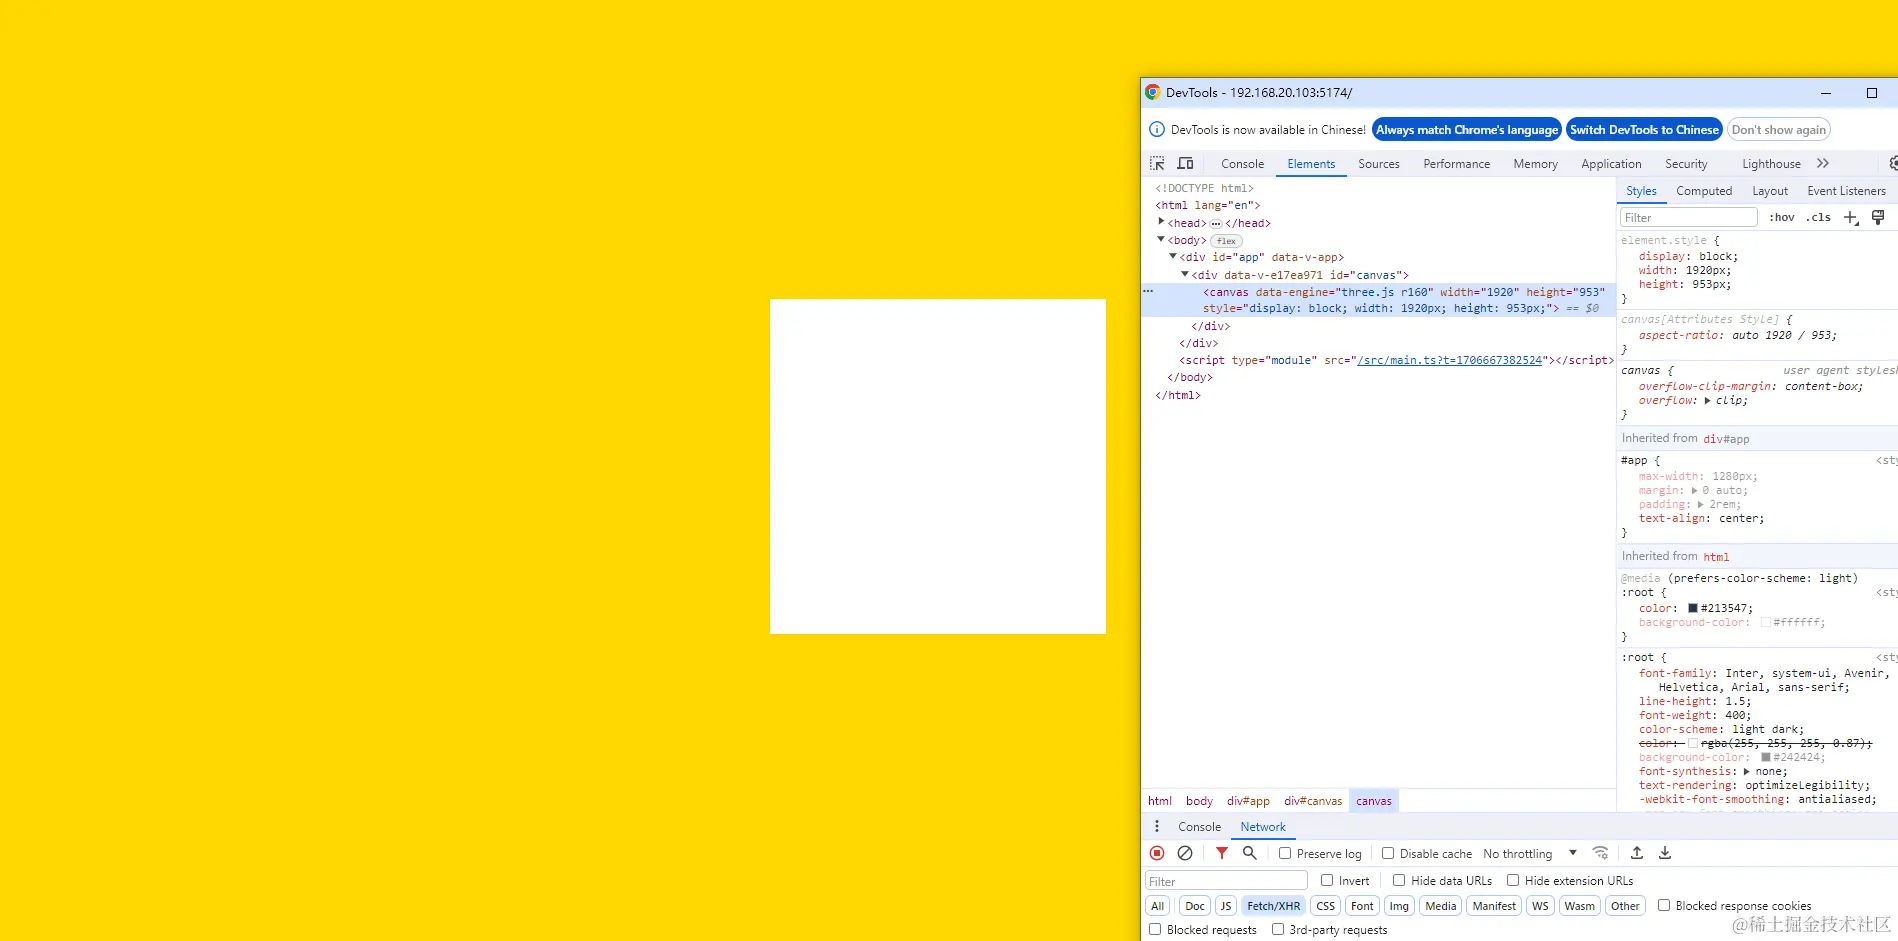
Task: Click the import HAR file upload icon
Action: coord(1637,853)
